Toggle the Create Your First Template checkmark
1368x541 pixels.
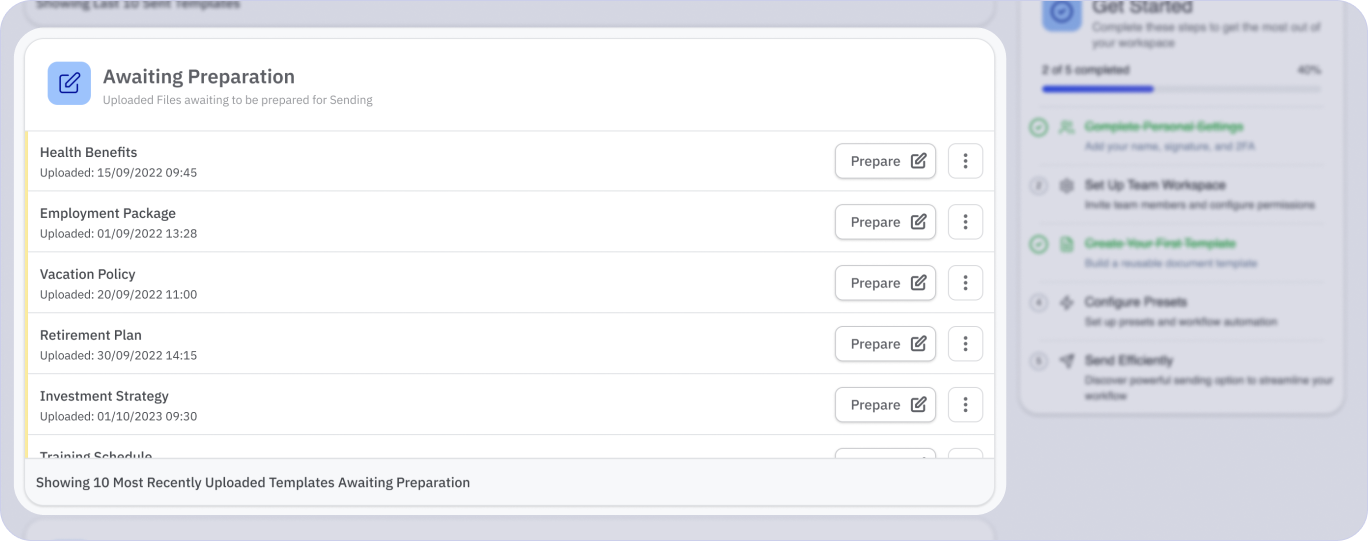(1039, 243)
